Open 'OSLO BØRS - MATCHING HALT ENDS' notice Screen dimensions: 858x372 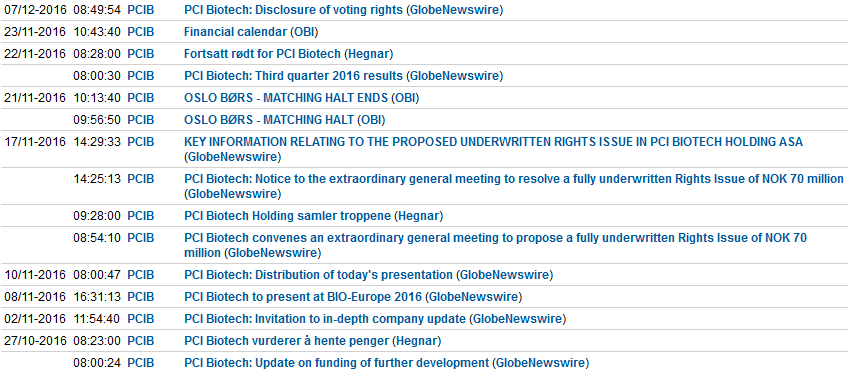click(x=286, y=98)
